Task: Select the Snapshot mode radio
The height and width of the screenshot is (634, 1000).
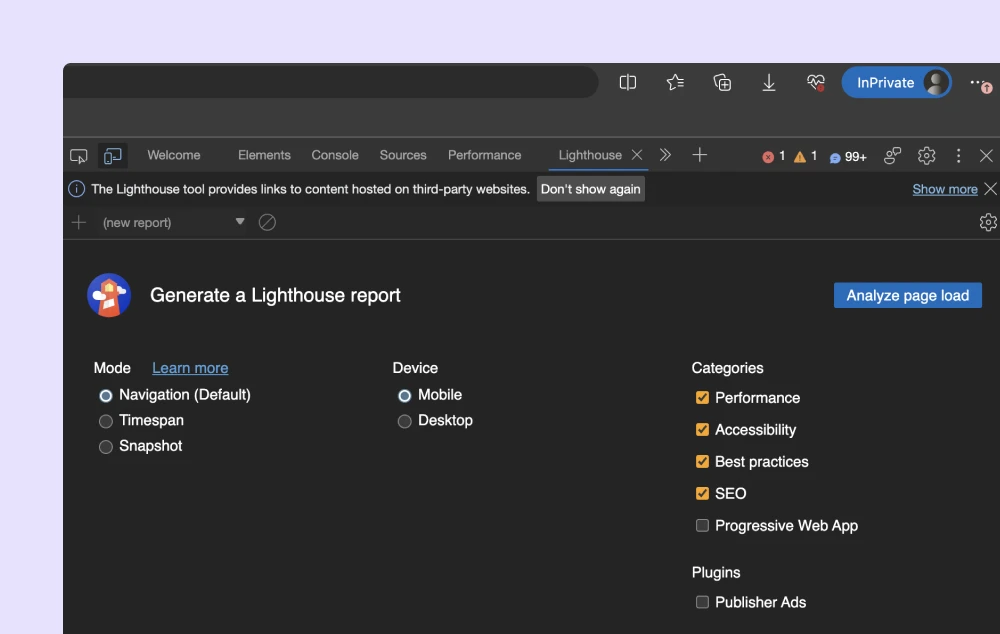Action: pos(106,446)
